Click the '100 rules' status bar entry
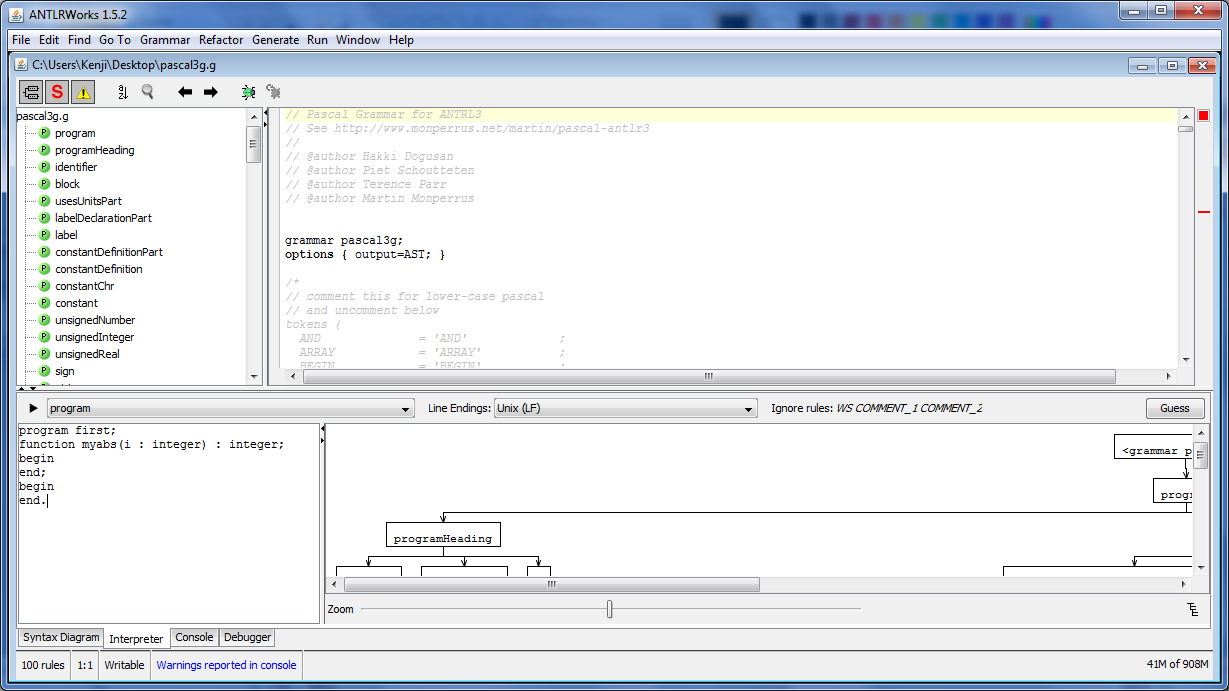Screen dimensions: 1229x691 43,665
